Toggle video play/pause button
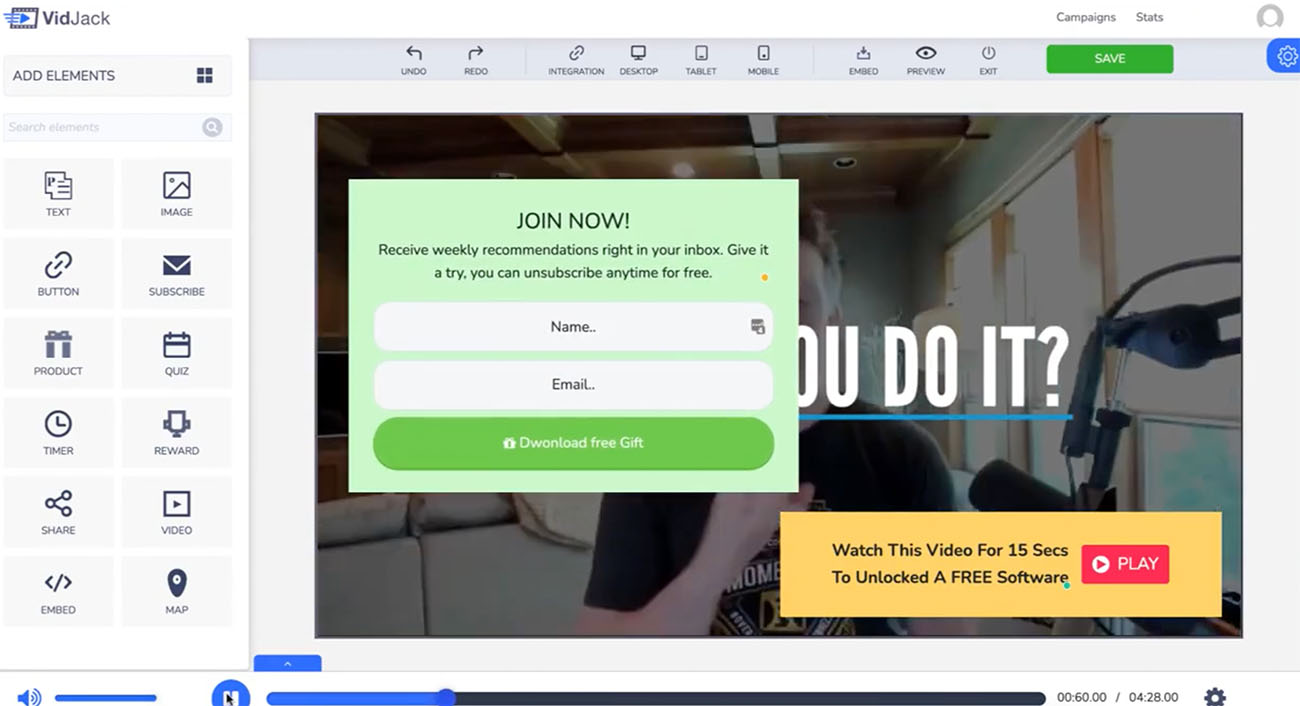This screenshot has width=1300, height=706. pyautogui.click(x=230, y=696)
